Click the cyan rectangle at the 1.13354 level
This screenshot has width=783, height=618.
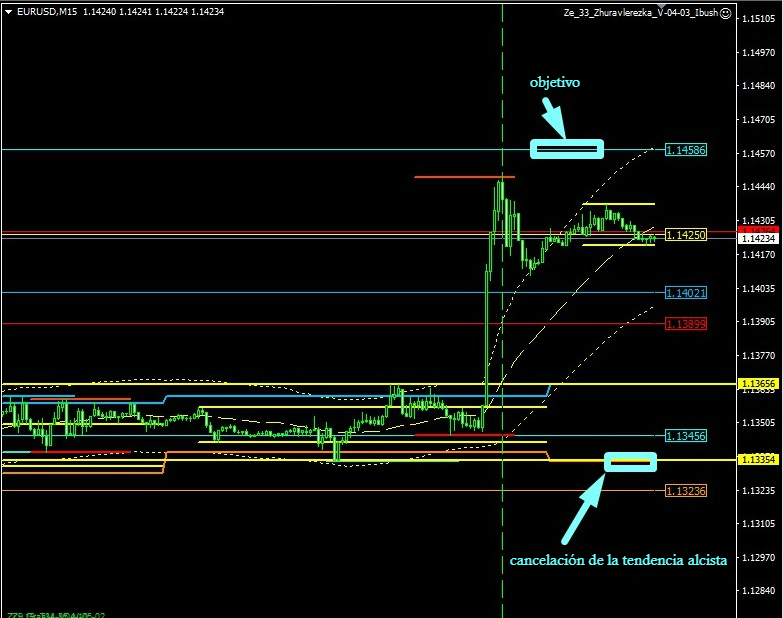pos(630,461)
